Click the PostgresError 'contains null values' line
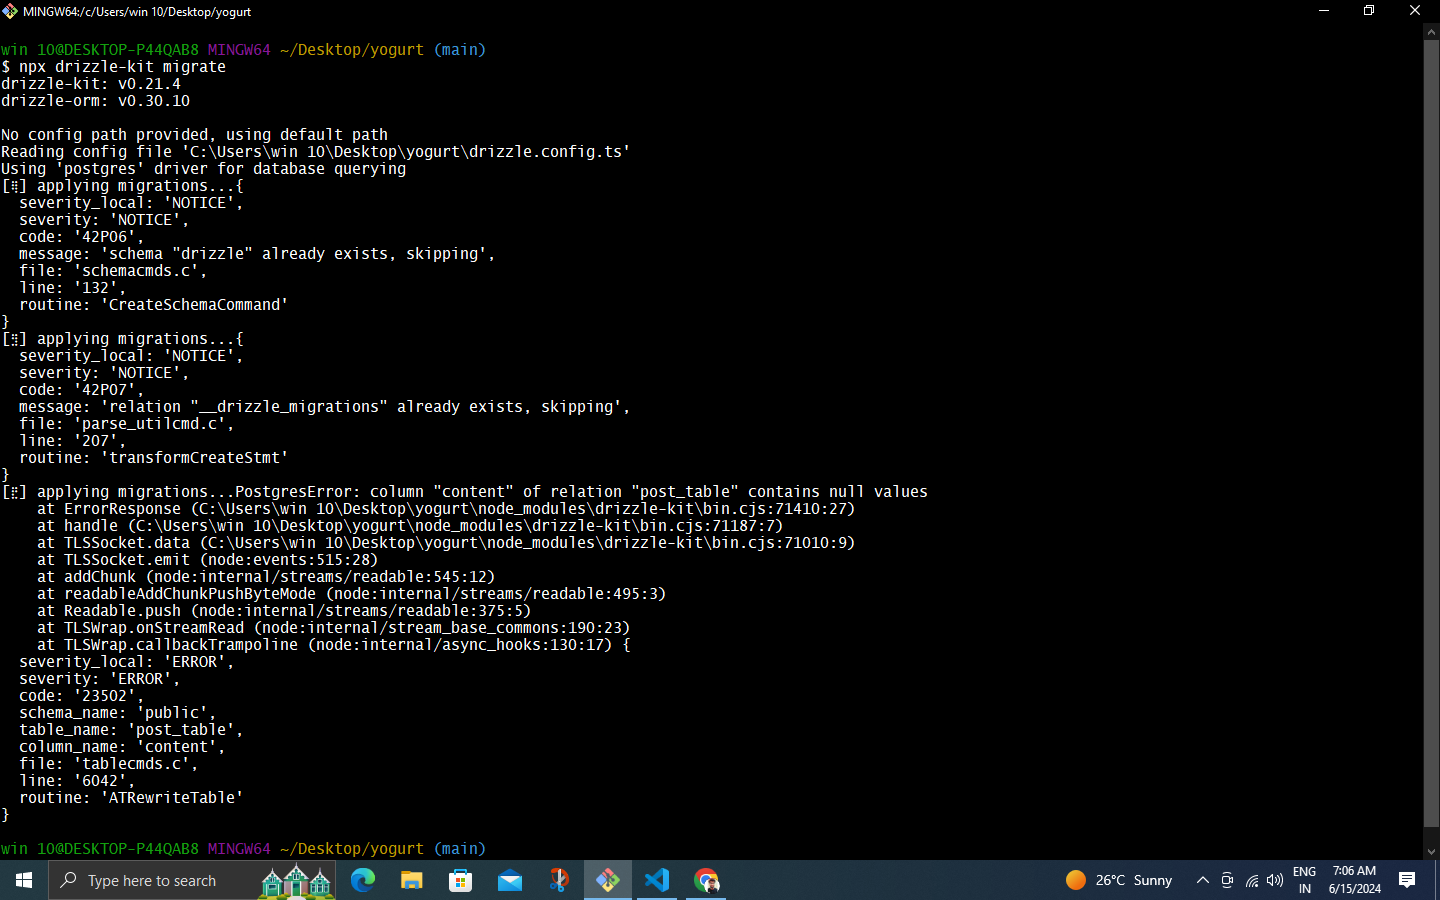The image size is (1440, 900). (465, 492)
